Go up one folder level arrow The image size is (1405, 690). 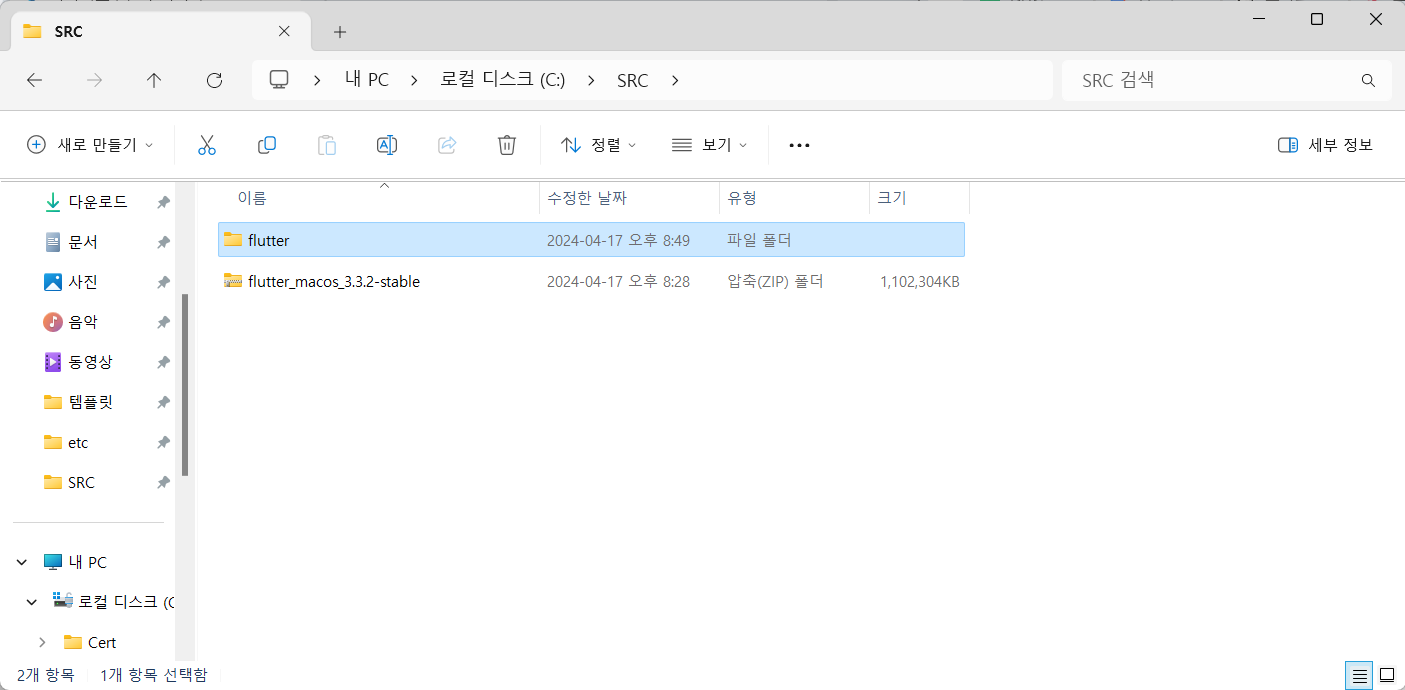154,81
